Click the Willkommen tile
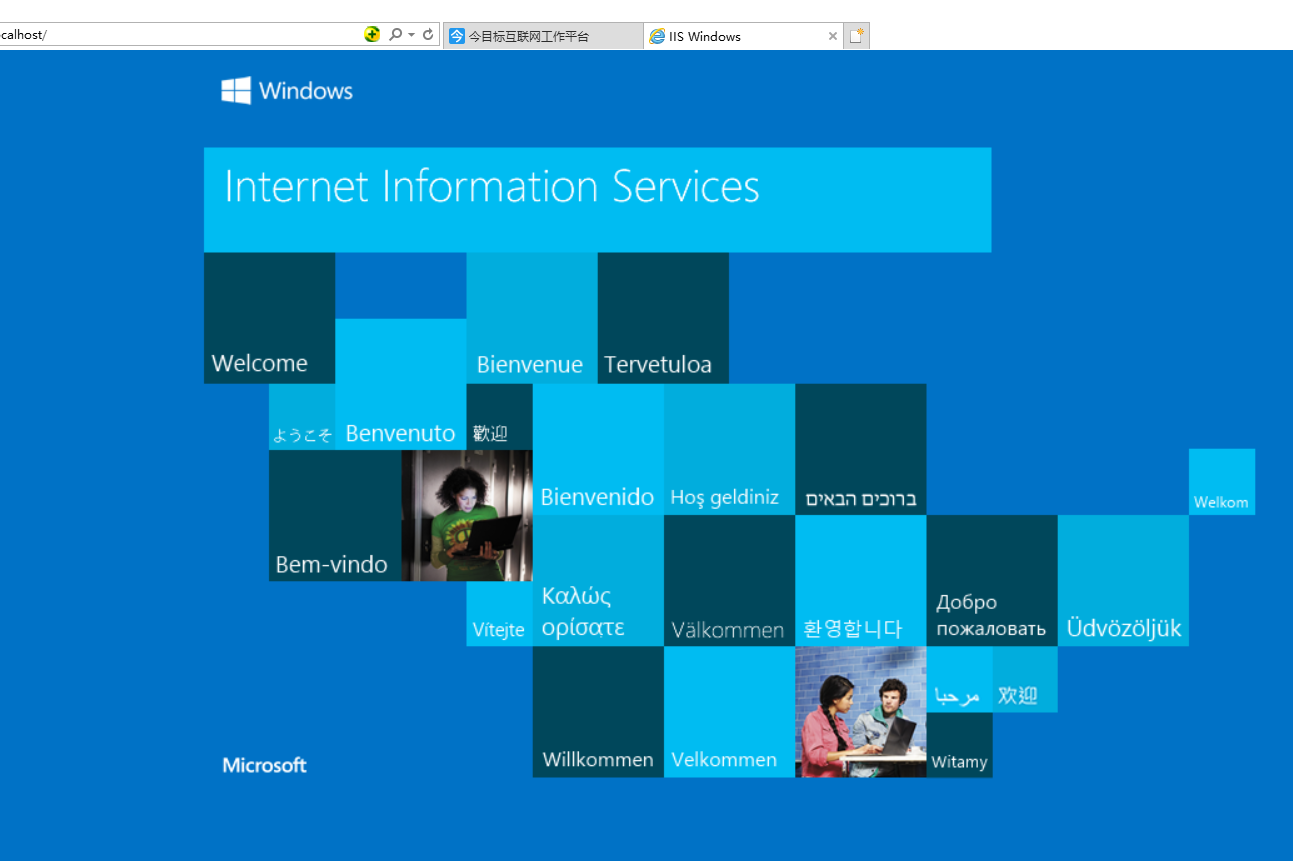 click(598, 712)
